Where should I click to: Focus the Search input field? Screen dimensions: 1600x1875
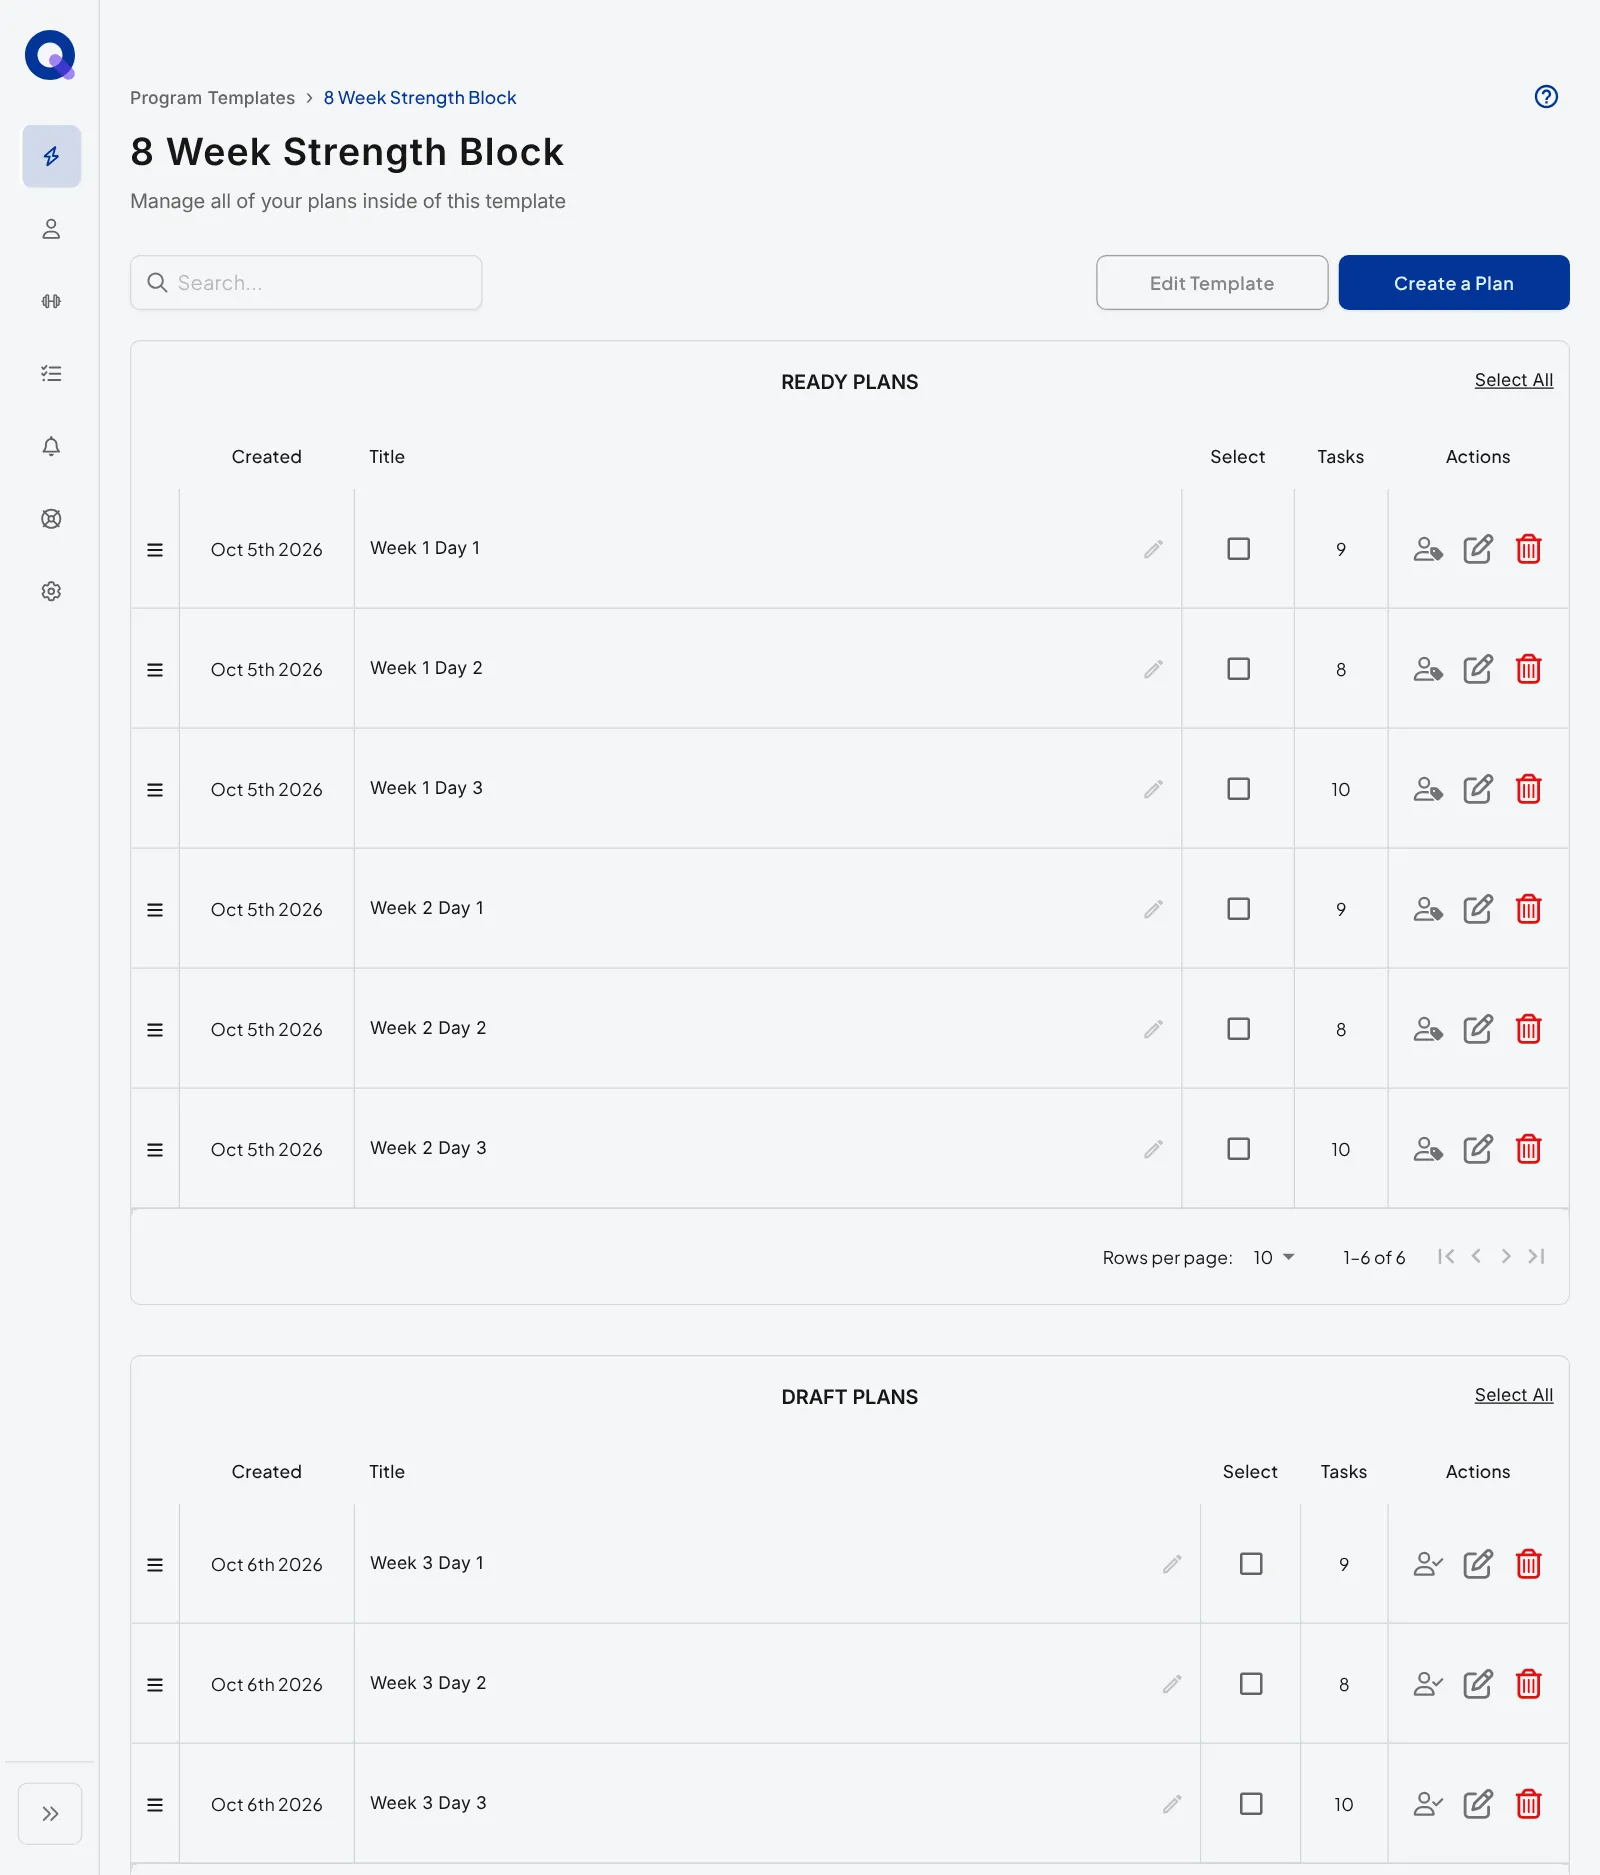pos(306,283)
